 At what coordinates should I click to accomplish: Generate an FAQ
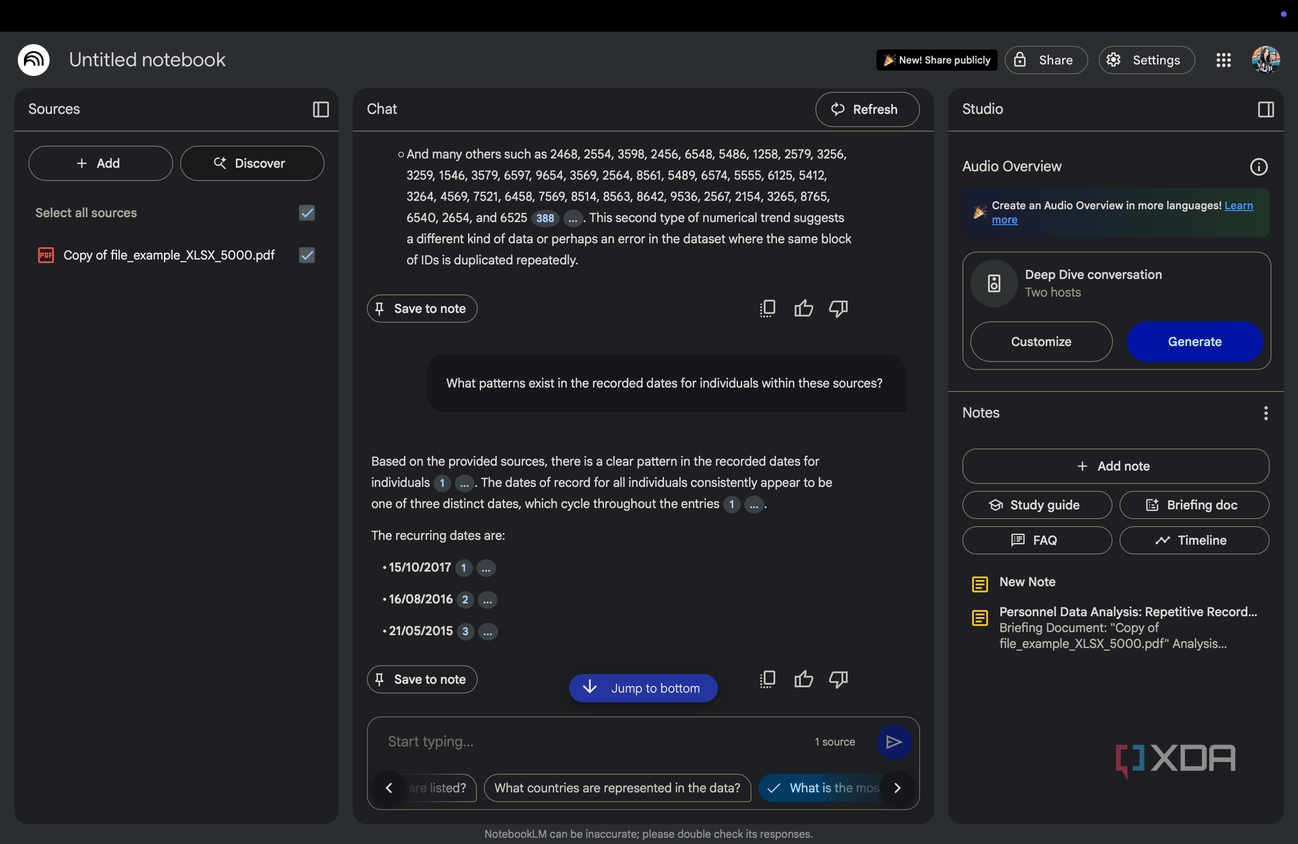(x=1037, y=540)
